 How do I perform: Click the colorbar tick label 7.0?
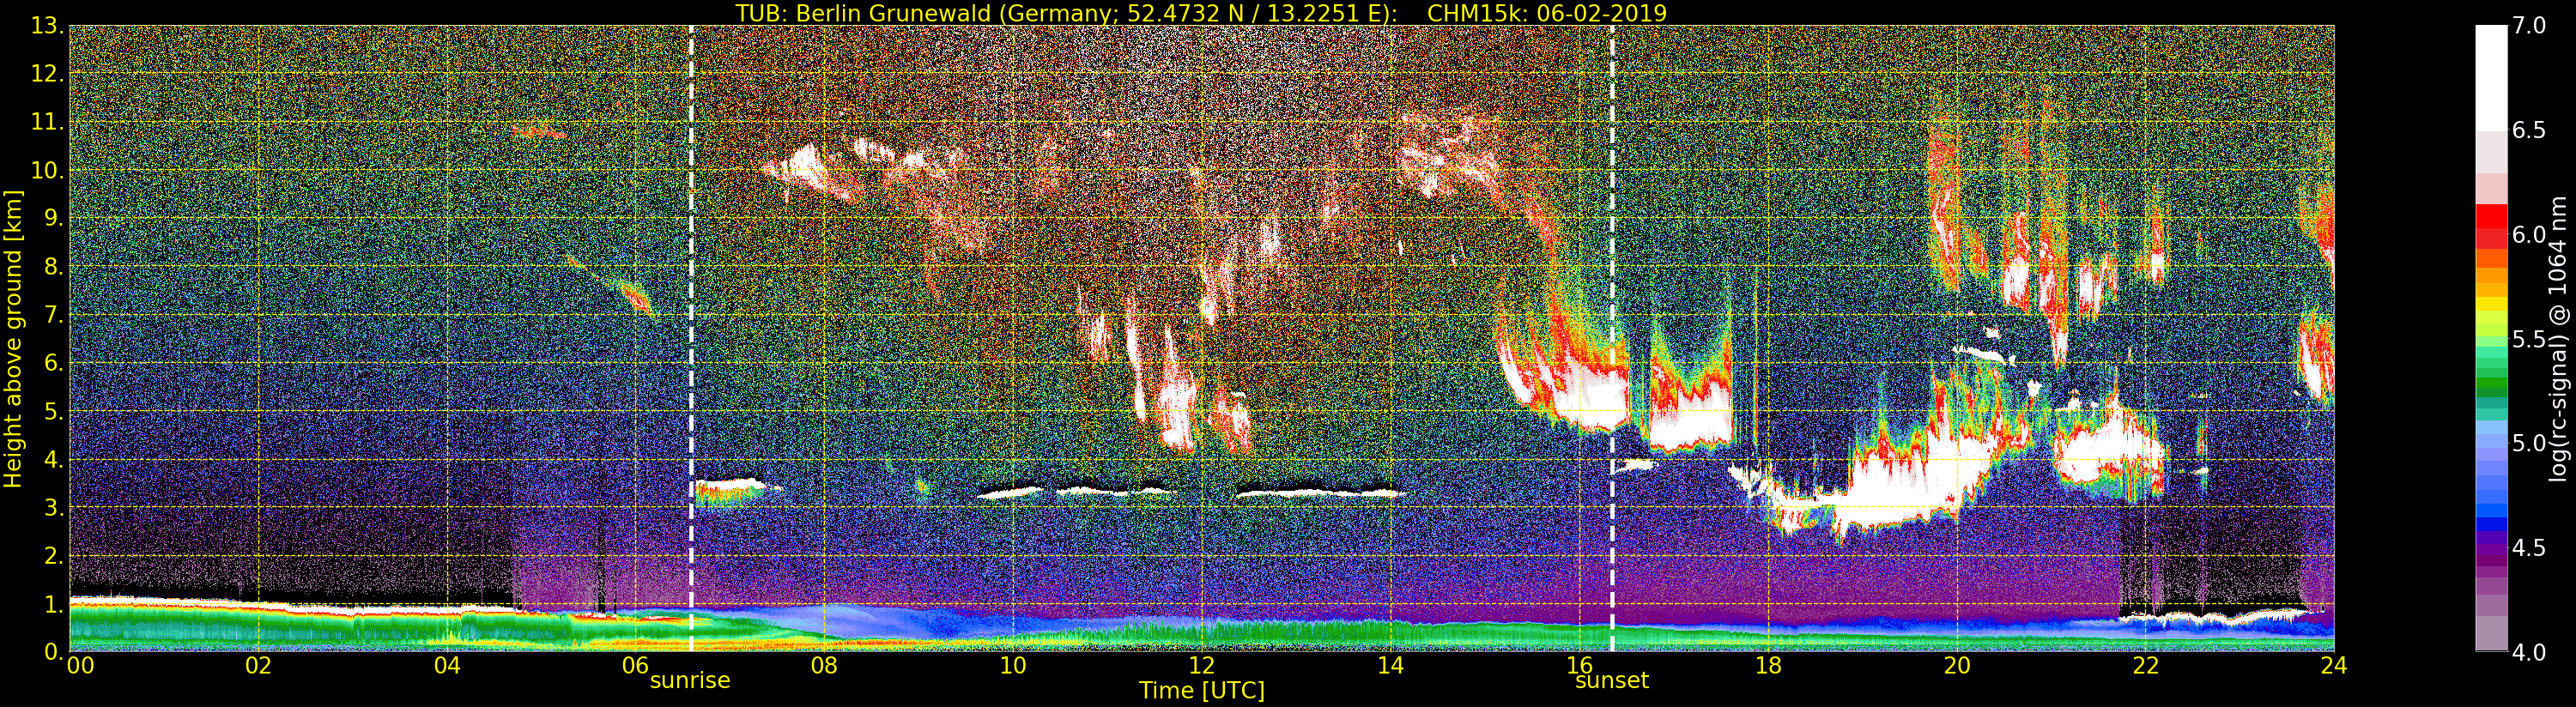pos(2529,26)
